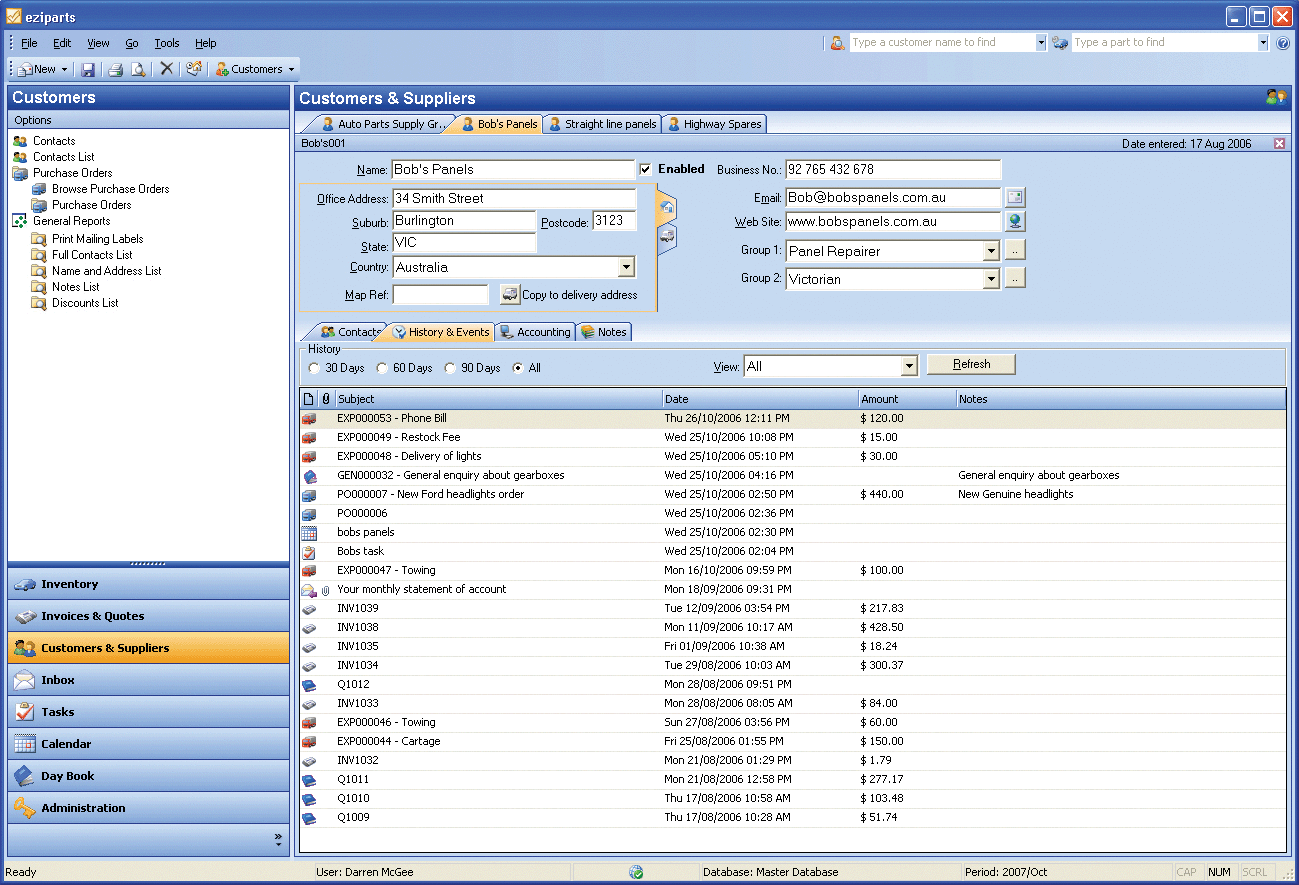Switch to the Contacts sub-tab
The height and width of the screenshot is (885, 1299).
(351, 332)
